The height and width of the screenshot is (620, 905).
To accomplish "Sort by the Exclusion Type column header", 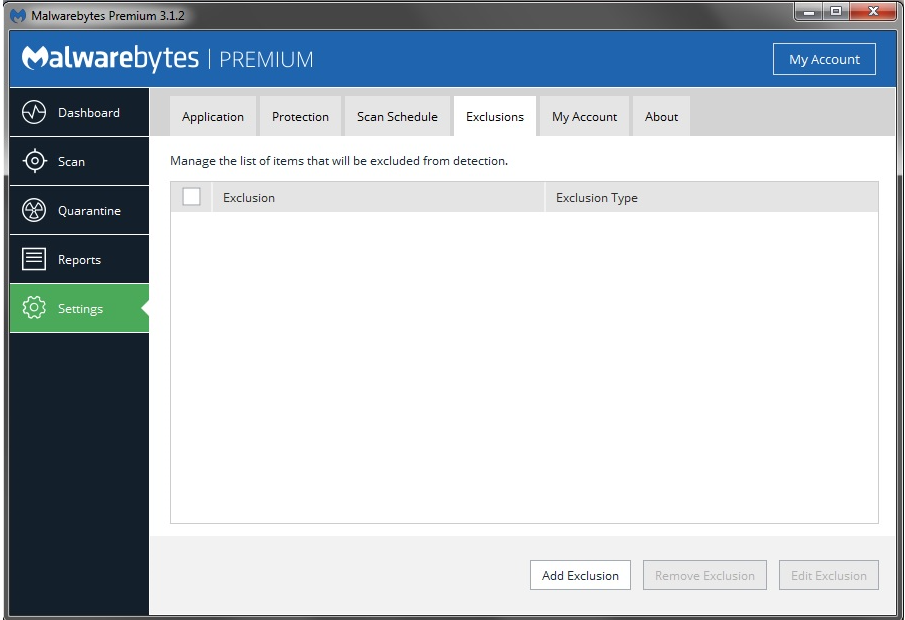I will pyautogui.click(x=710, y=197).
